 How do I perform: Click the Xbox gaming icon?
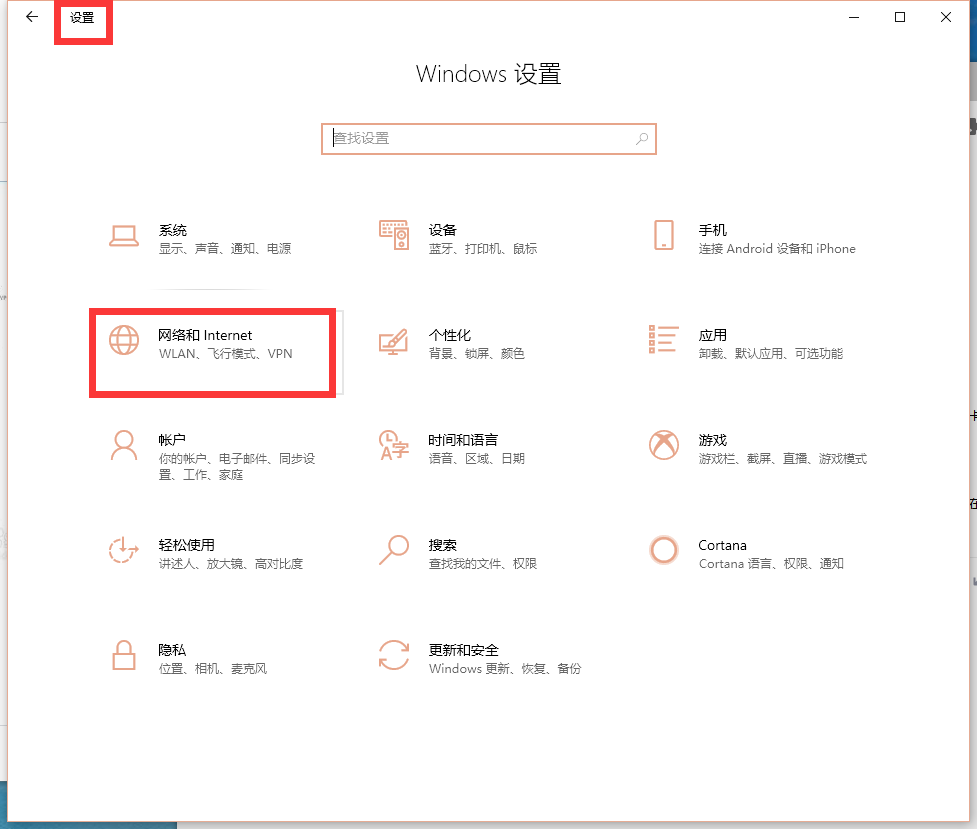[x=664, y=445]
